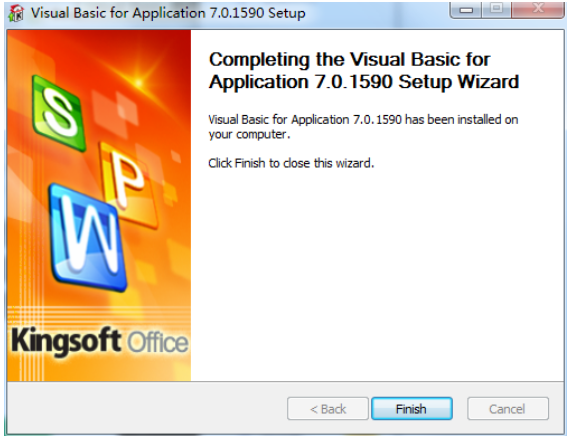Minimize the setup window

[x=466, y=9]
